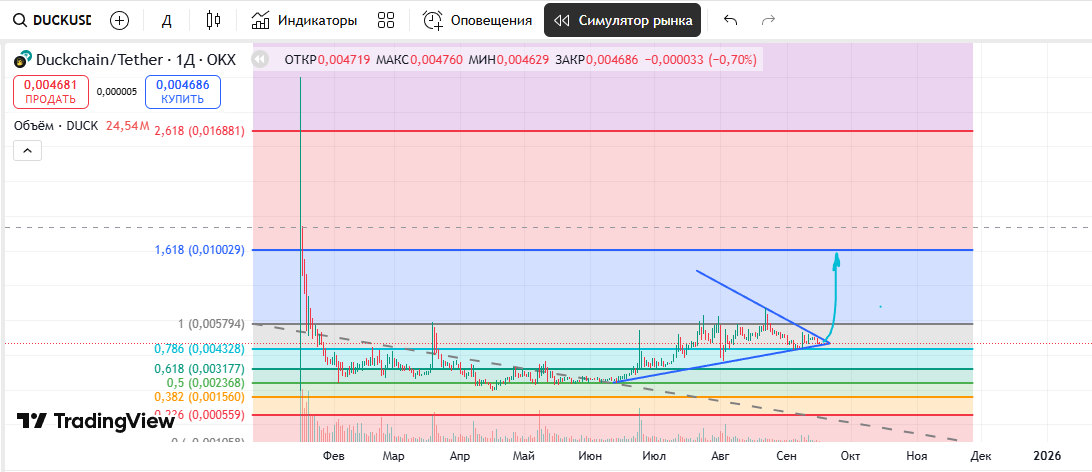The height and width of the screenshot is (472, 1092).
Task: Click the МАКС high value 0,004760
Action: [437, 60]
